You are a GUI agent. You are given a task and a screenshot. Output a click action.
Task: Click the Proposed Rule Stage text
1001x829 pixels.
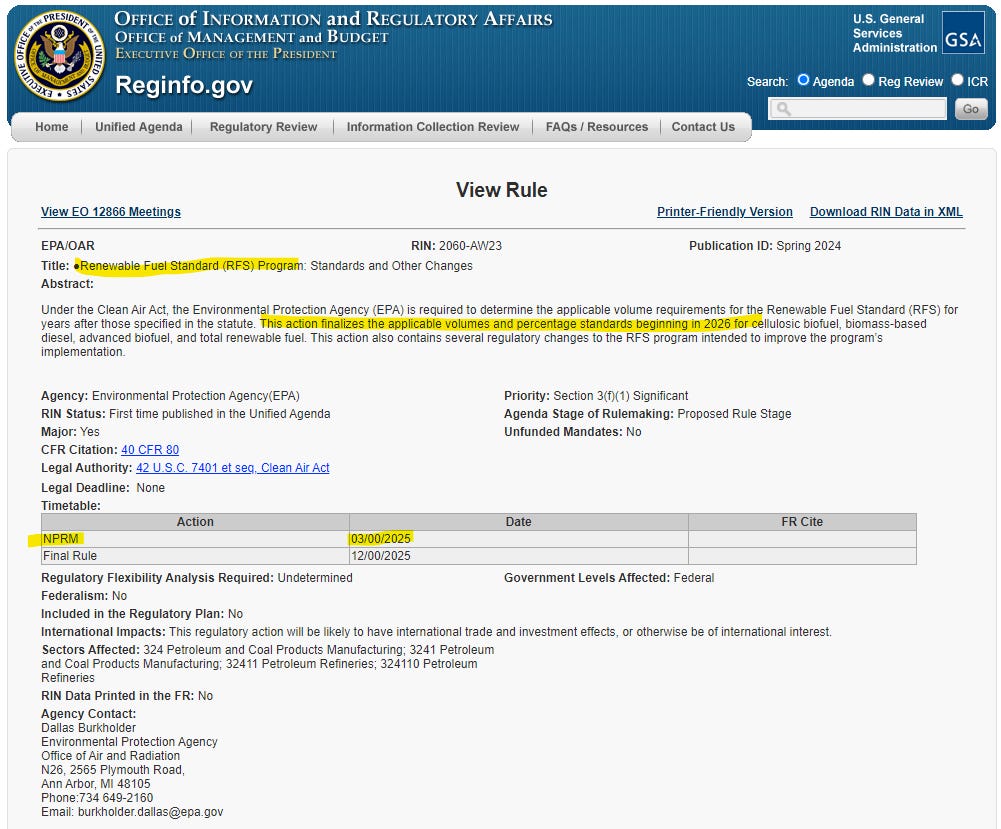734,414
